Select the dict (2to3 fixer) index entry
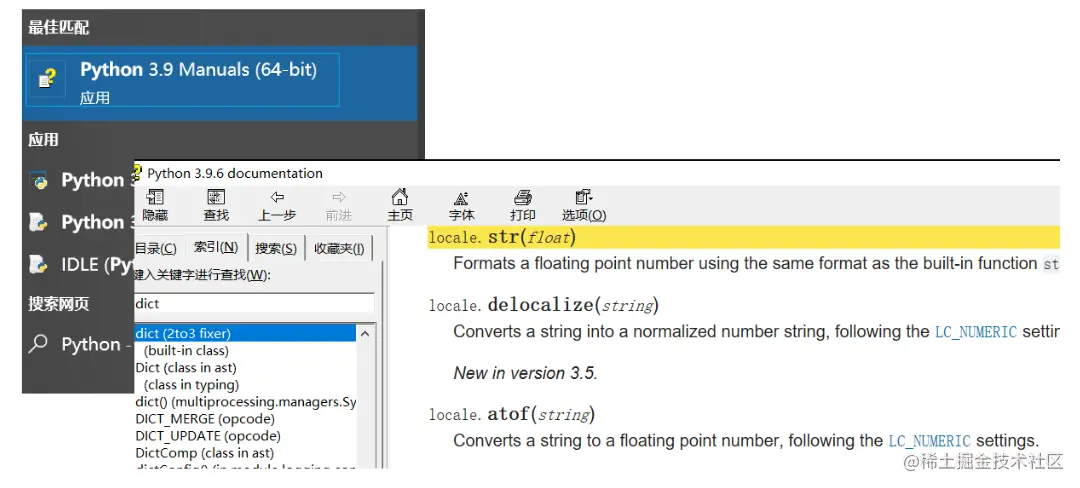1080x488 pixels. point(245,333)
